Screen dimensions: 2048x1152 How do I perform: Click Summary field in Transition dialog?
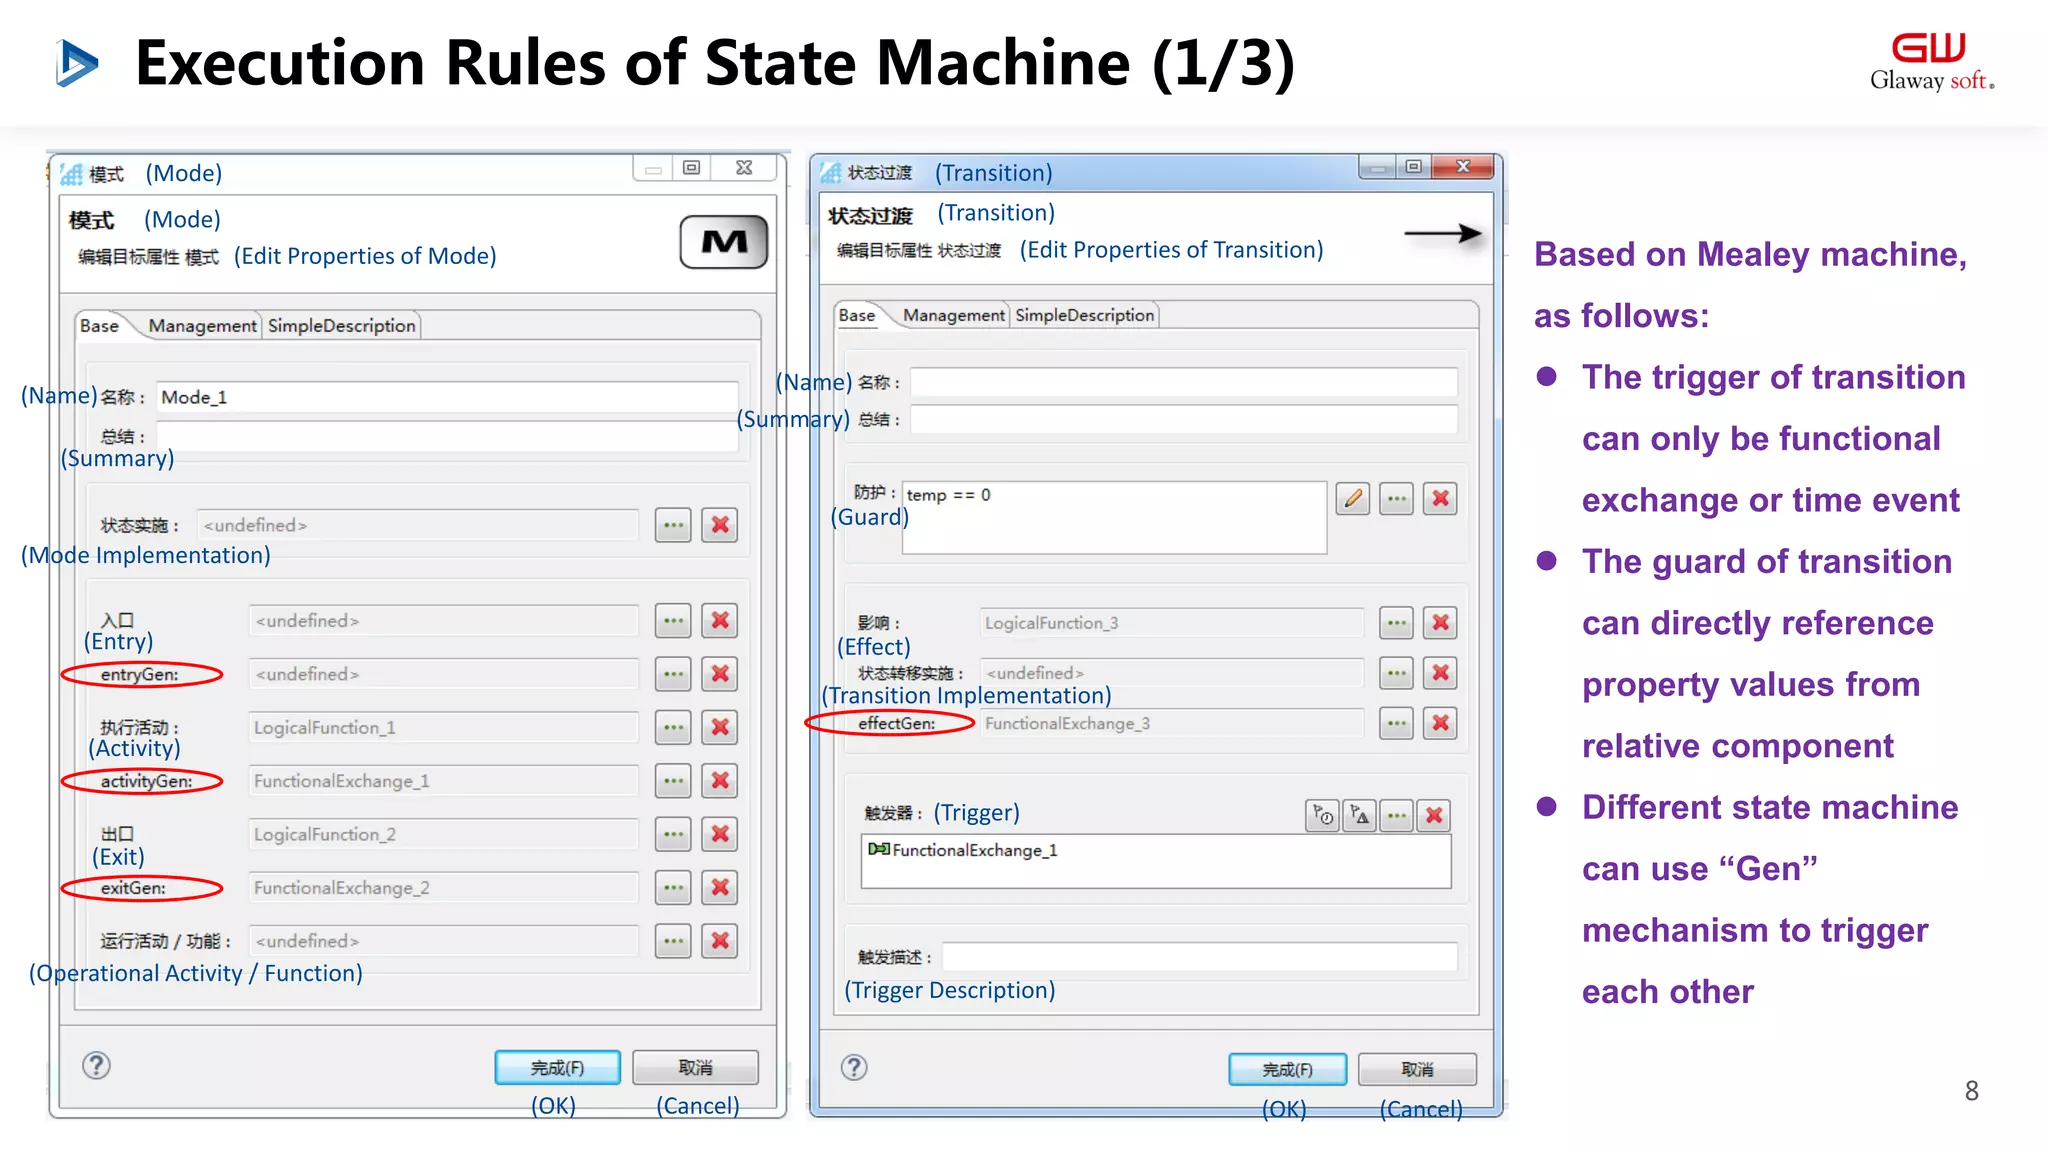tap(1184, 419)
